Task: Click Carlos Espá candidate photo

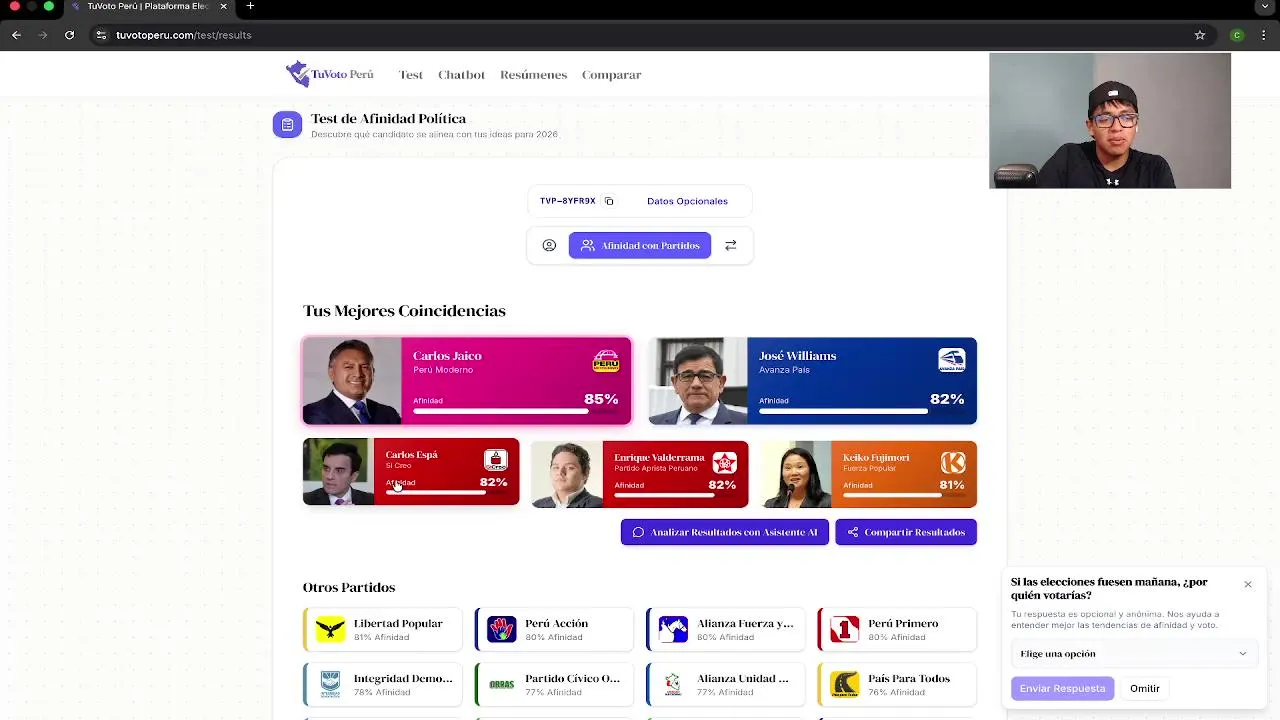Action: [338, 472]
